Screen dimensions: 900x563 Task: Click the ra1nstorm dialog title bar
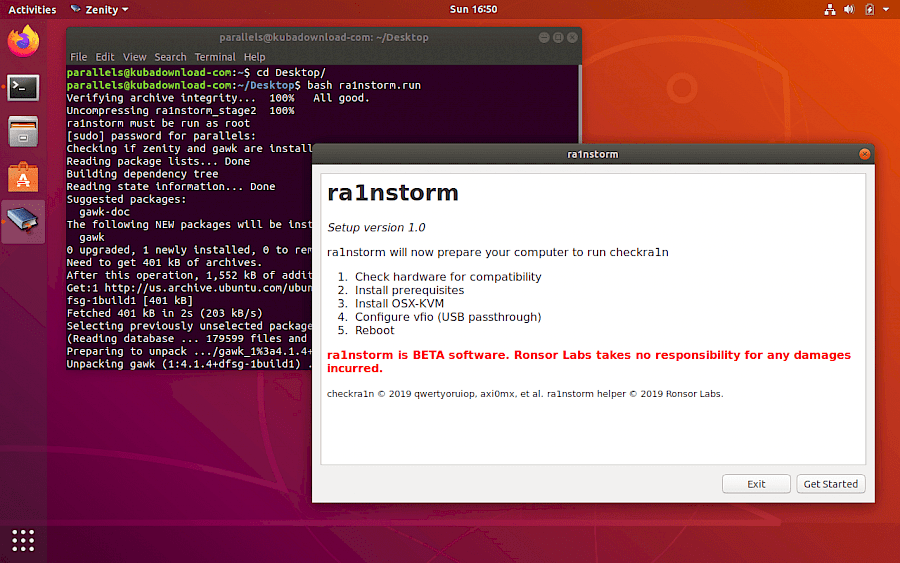point(593,154)
